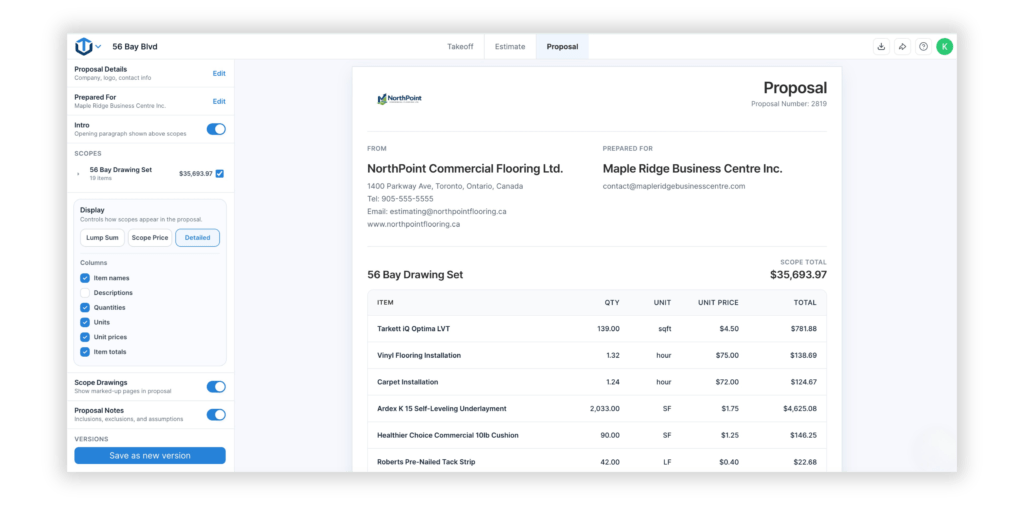Click Edit next to Prepared For
Screen dimensions: 1024x505
219,101
